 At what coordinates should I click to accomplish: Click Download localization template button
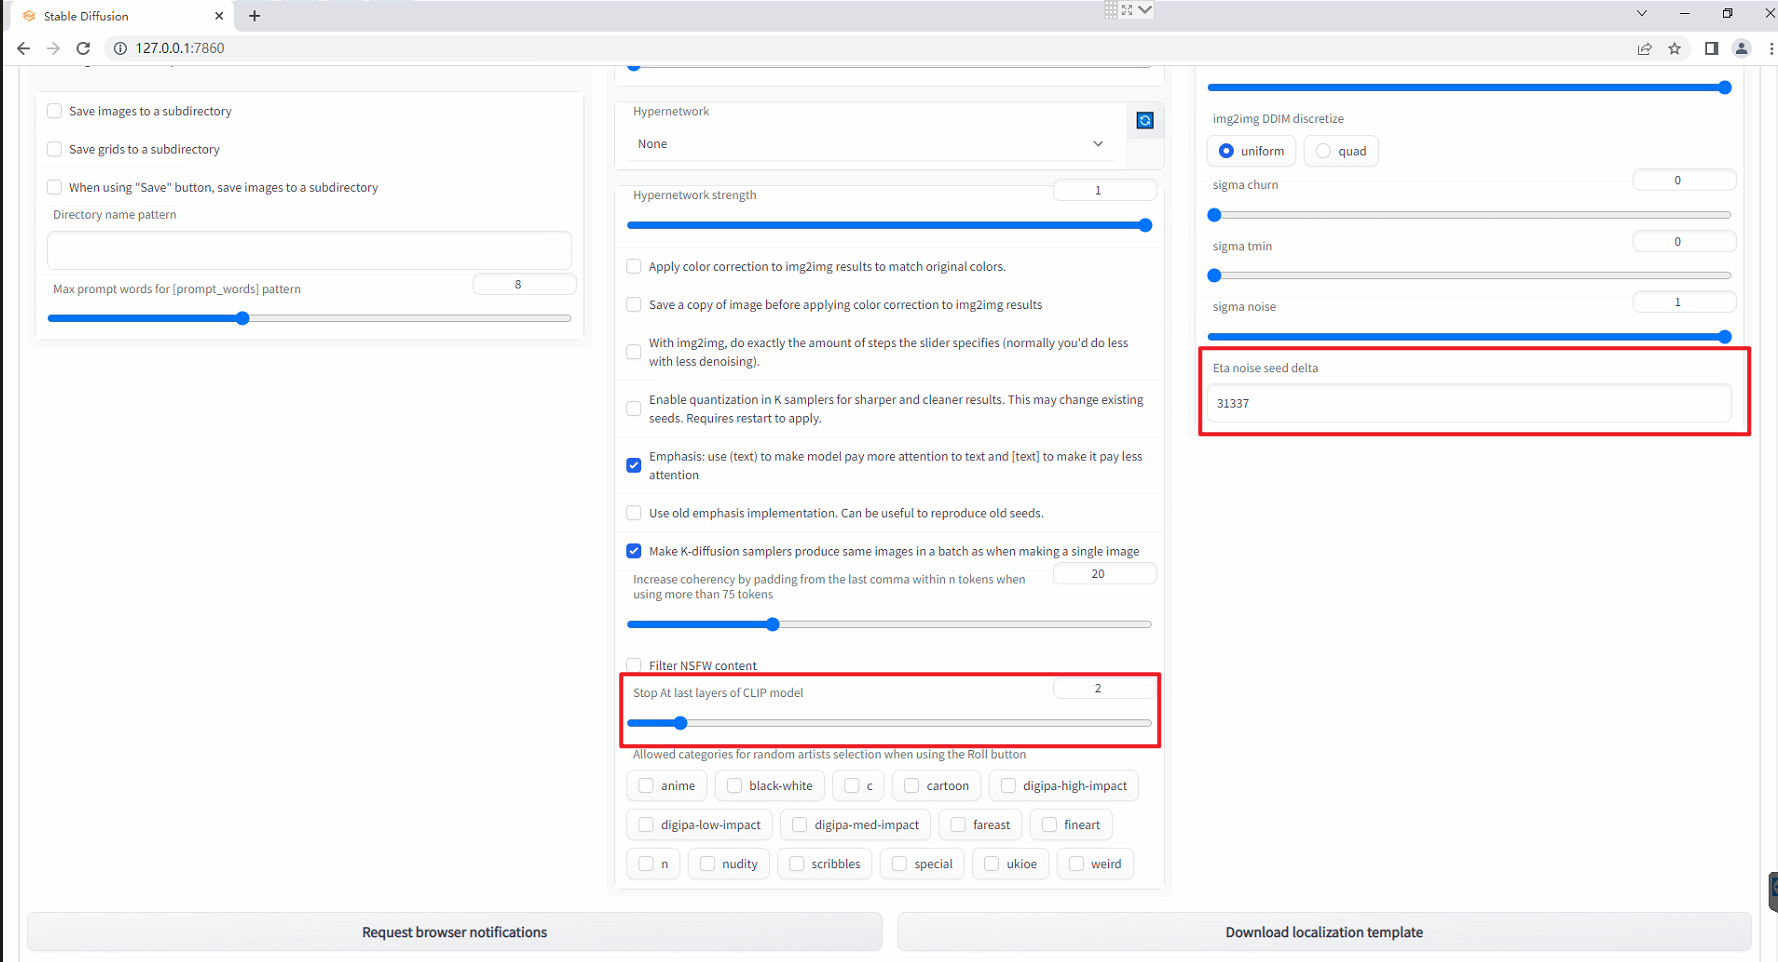coord(1324,932)
